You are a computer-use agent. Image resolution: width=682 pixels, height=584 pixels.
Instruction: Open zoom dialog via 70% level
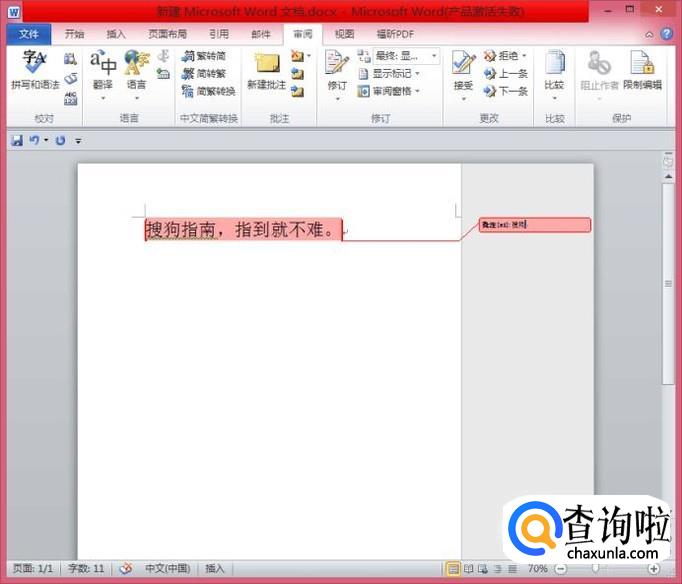tap(538, 568)
